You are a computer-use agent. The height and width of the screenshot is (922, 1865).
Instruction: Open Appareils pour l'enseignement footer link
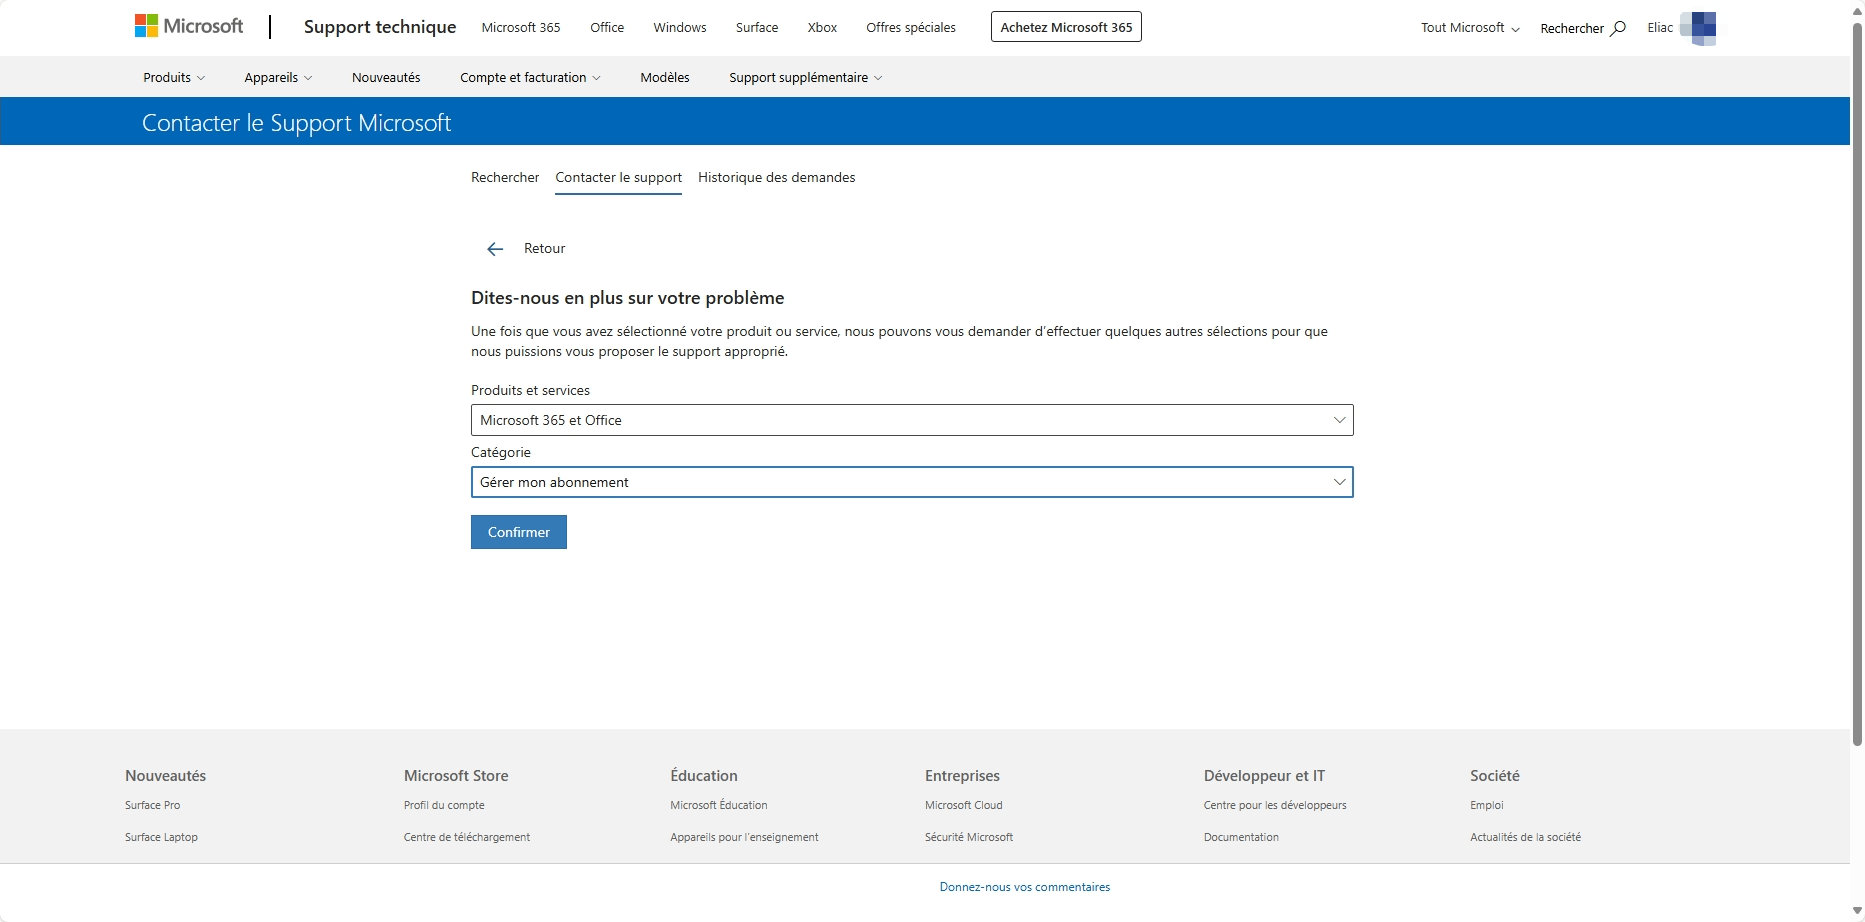tap(745, 837)
